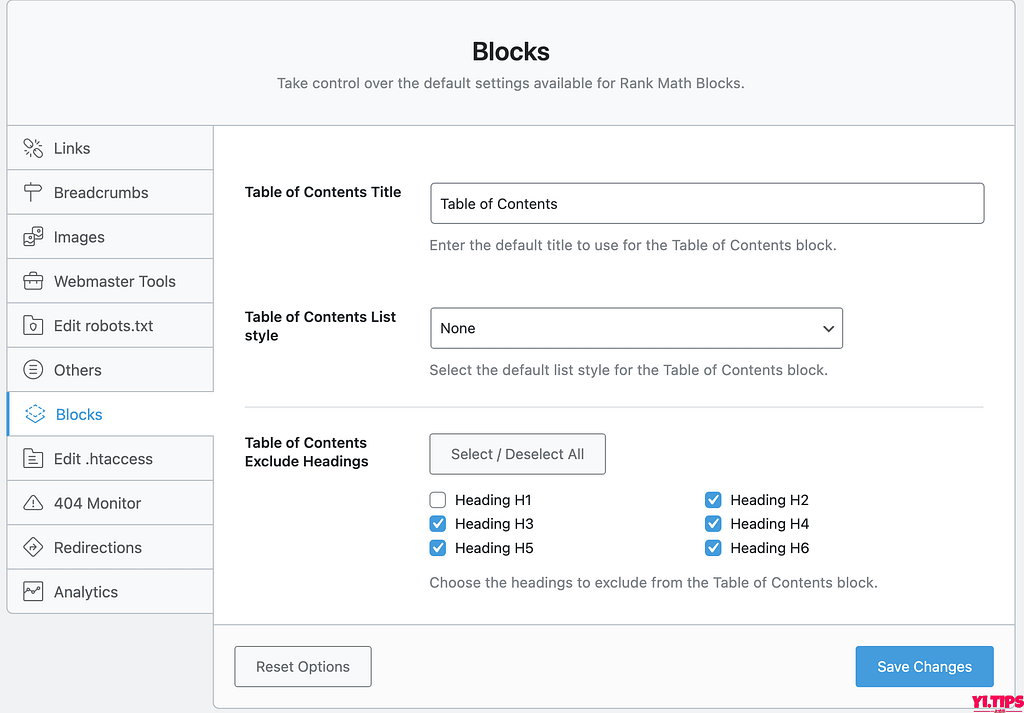
Task: Click the Table of Contents Title label
Action: pos(323,193)
